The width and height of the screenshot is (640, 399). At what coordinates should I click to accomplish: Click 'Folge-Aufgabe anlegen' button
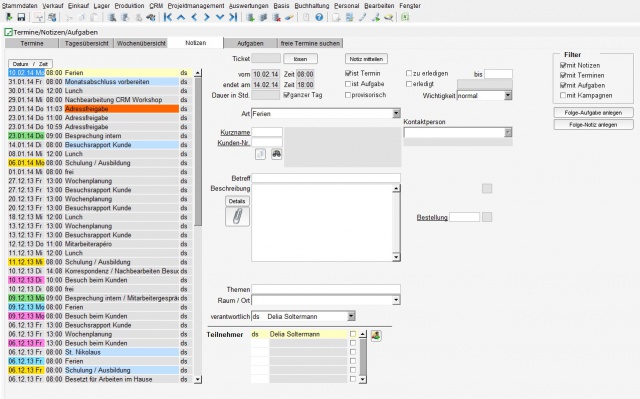click(593, 113)
